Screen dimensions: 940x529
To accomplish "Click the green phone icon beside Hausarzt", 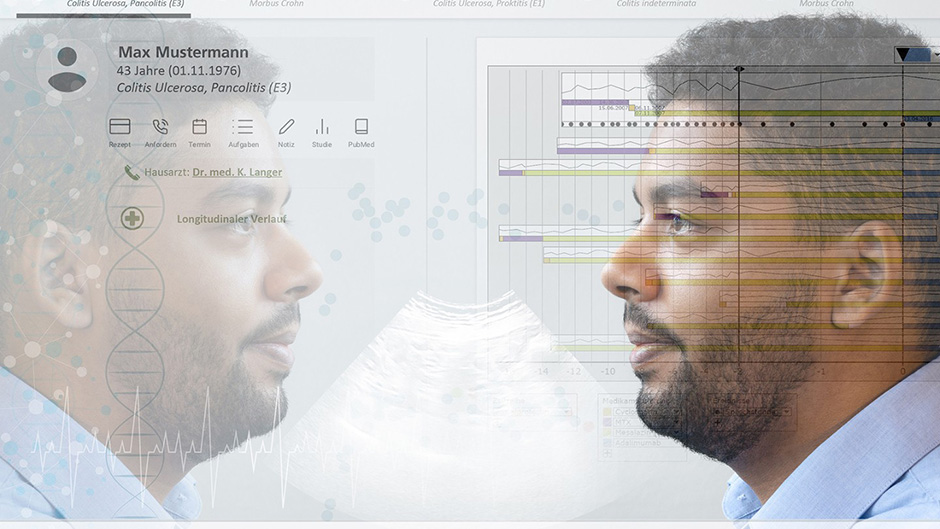I will (x=132, y=173).
